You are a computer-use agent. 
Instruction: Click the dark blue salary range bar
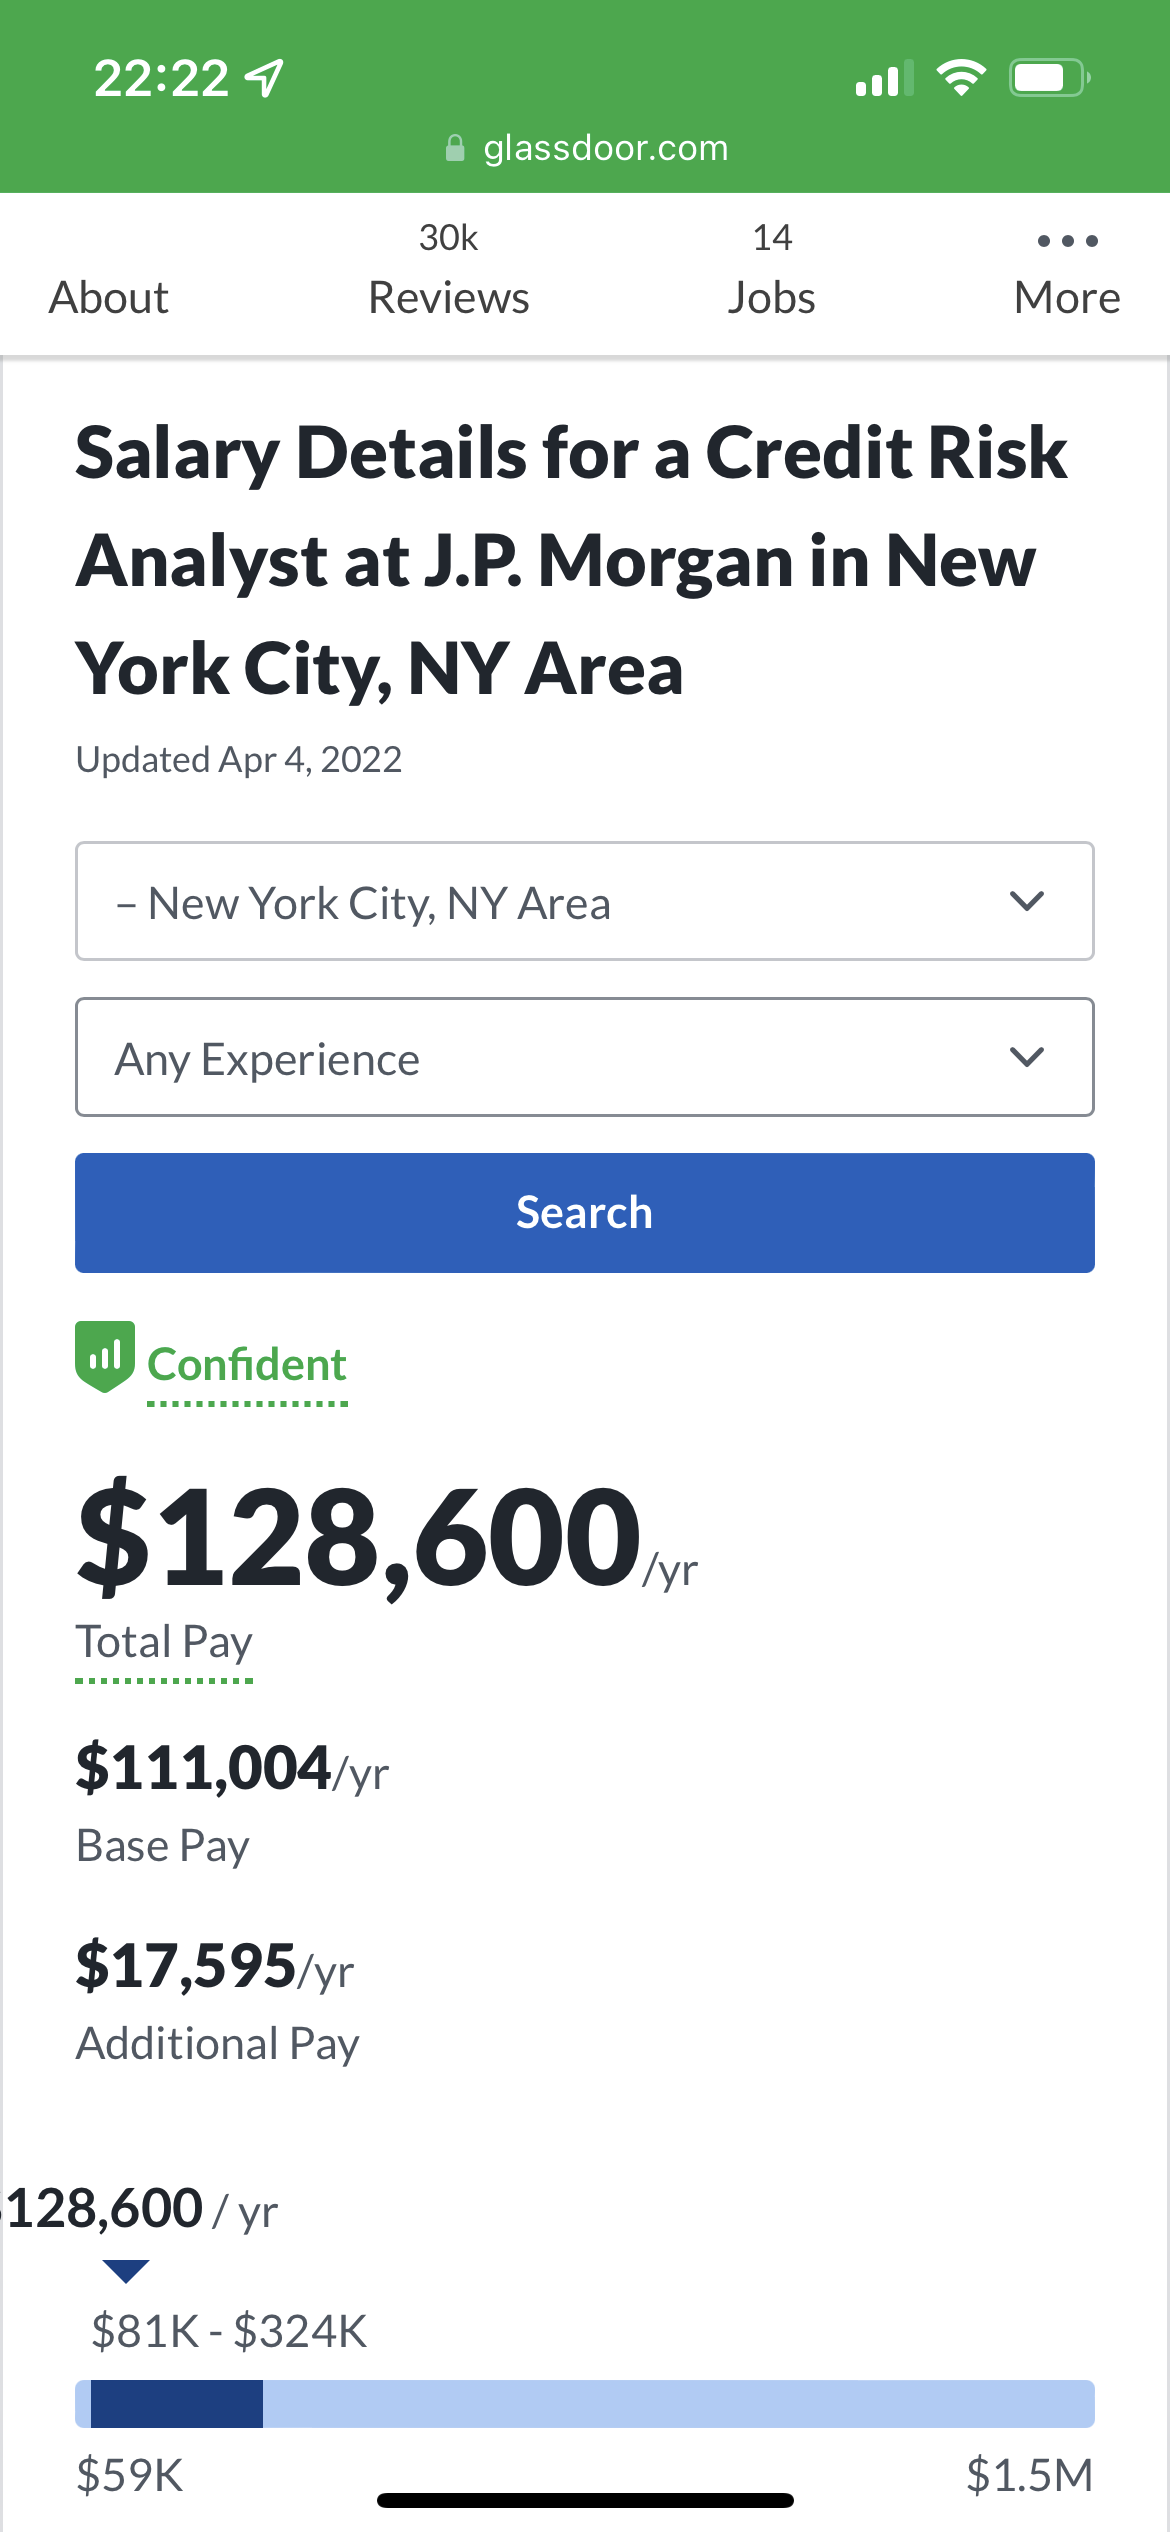[176, 2404]
